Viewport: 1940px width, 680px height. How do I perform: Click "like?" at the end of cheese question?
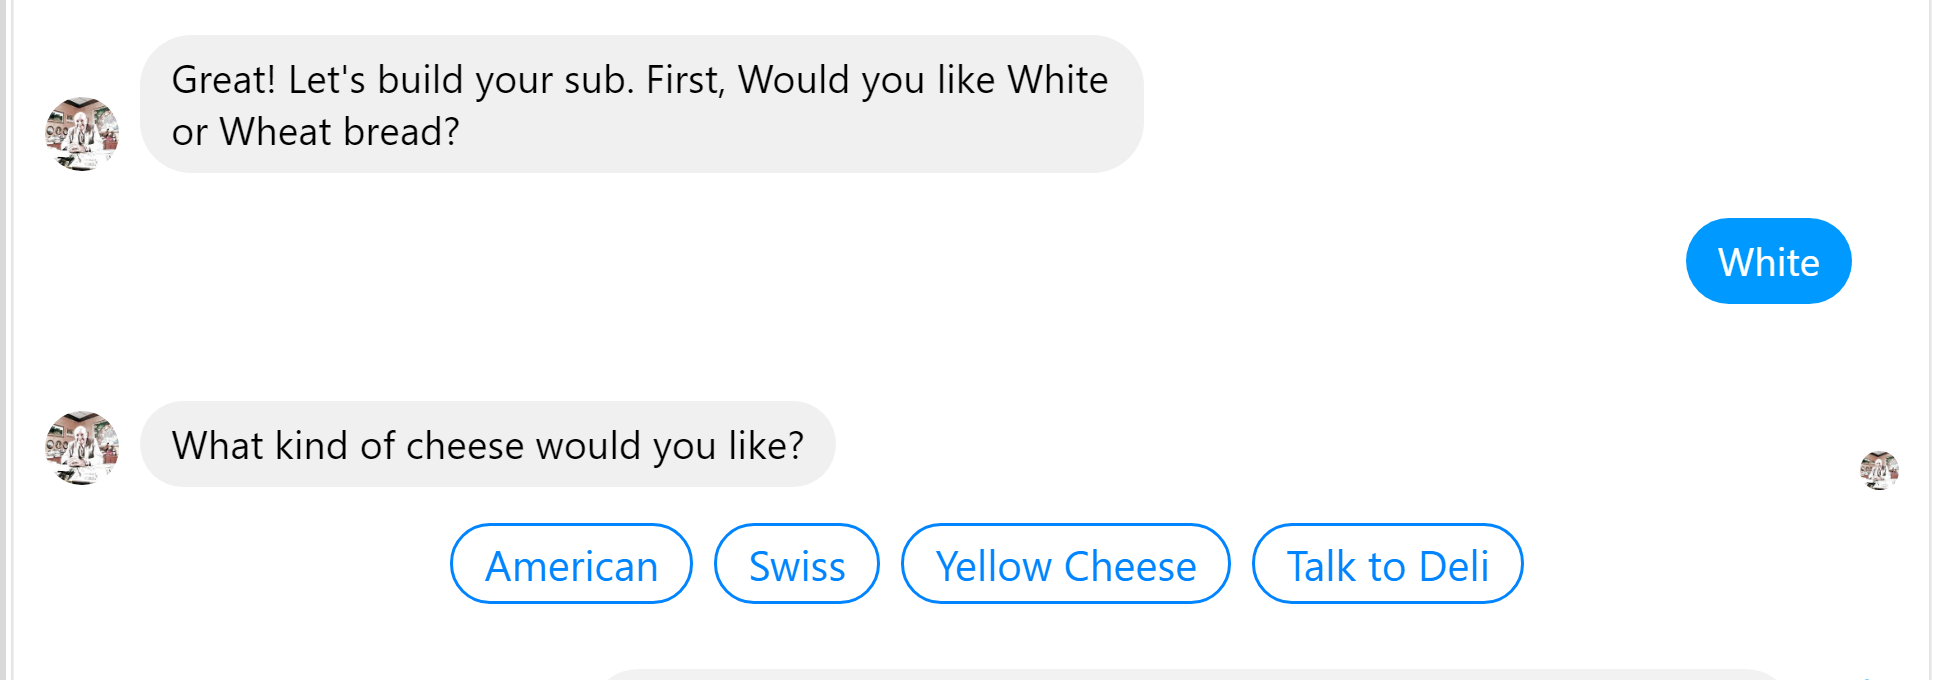(765, 446)
